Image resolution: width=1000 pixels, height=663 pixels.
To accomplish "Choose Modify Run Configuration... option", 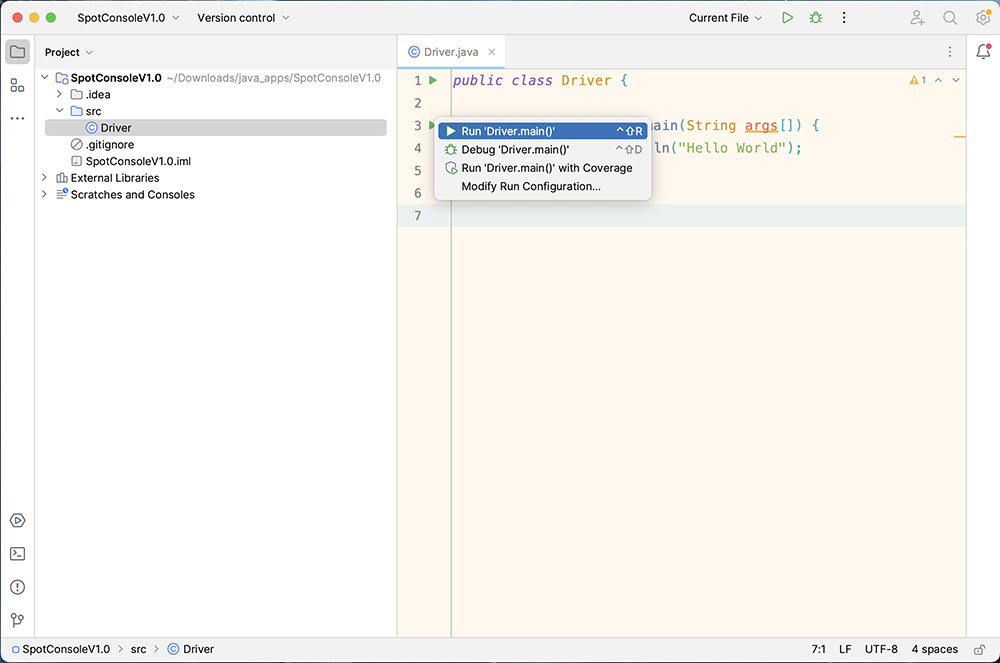I will (x=531, y=186).
